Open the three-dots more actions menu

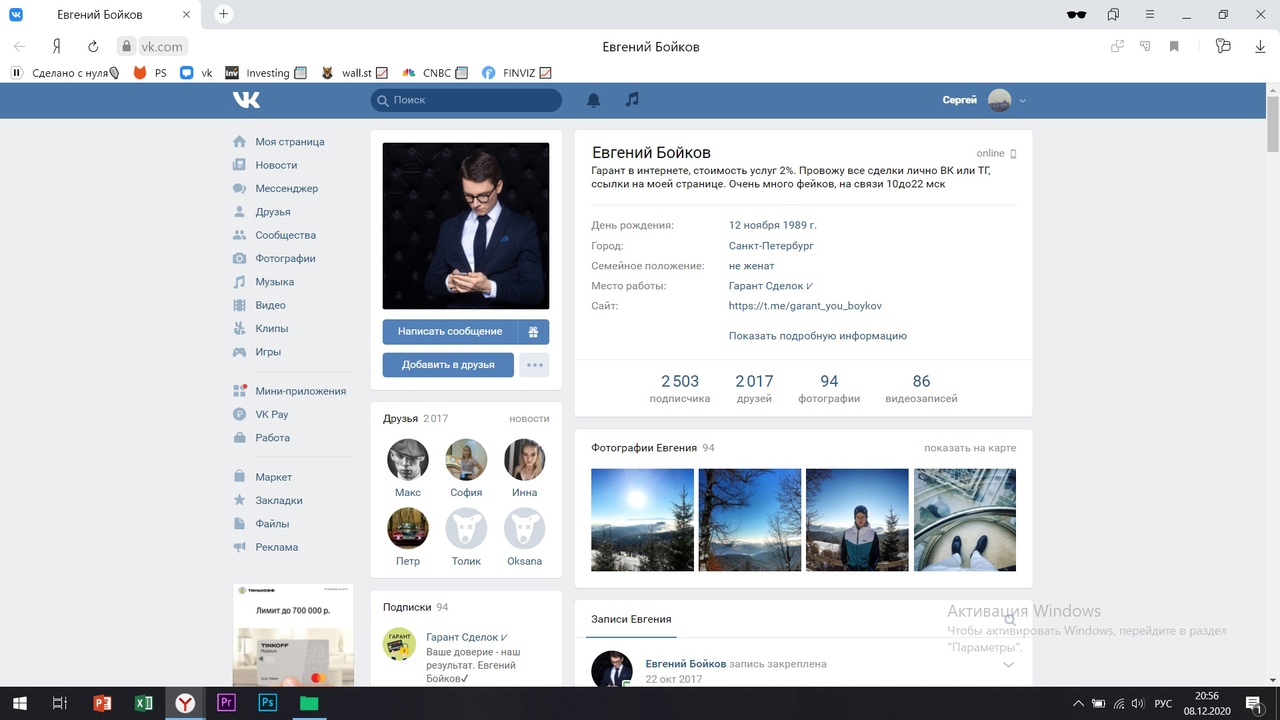coord(535,365)
